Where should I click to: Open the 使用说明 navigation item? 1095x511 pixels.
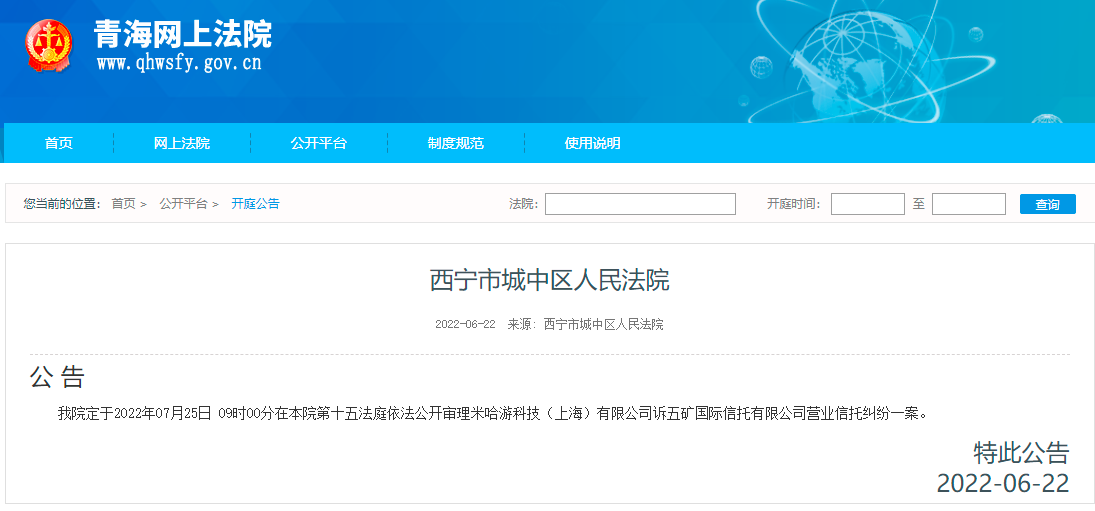tap(593, 143)
